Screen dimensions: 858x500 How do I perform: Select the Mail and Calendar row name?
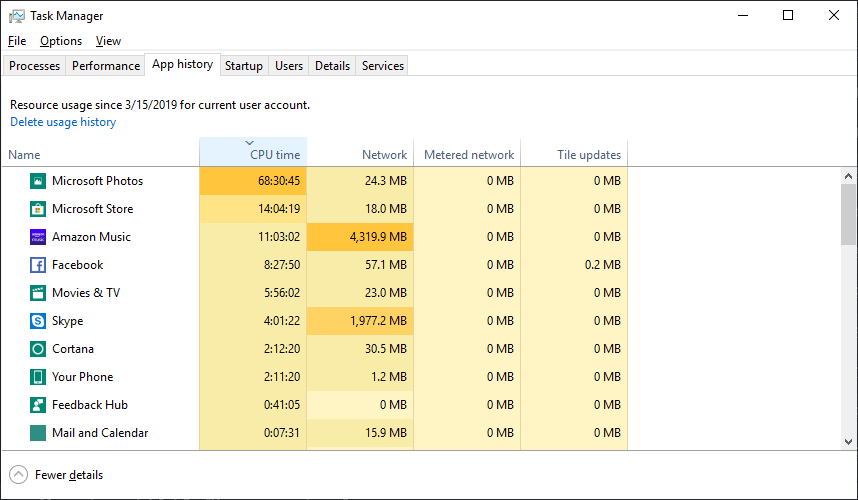point(100,433)
